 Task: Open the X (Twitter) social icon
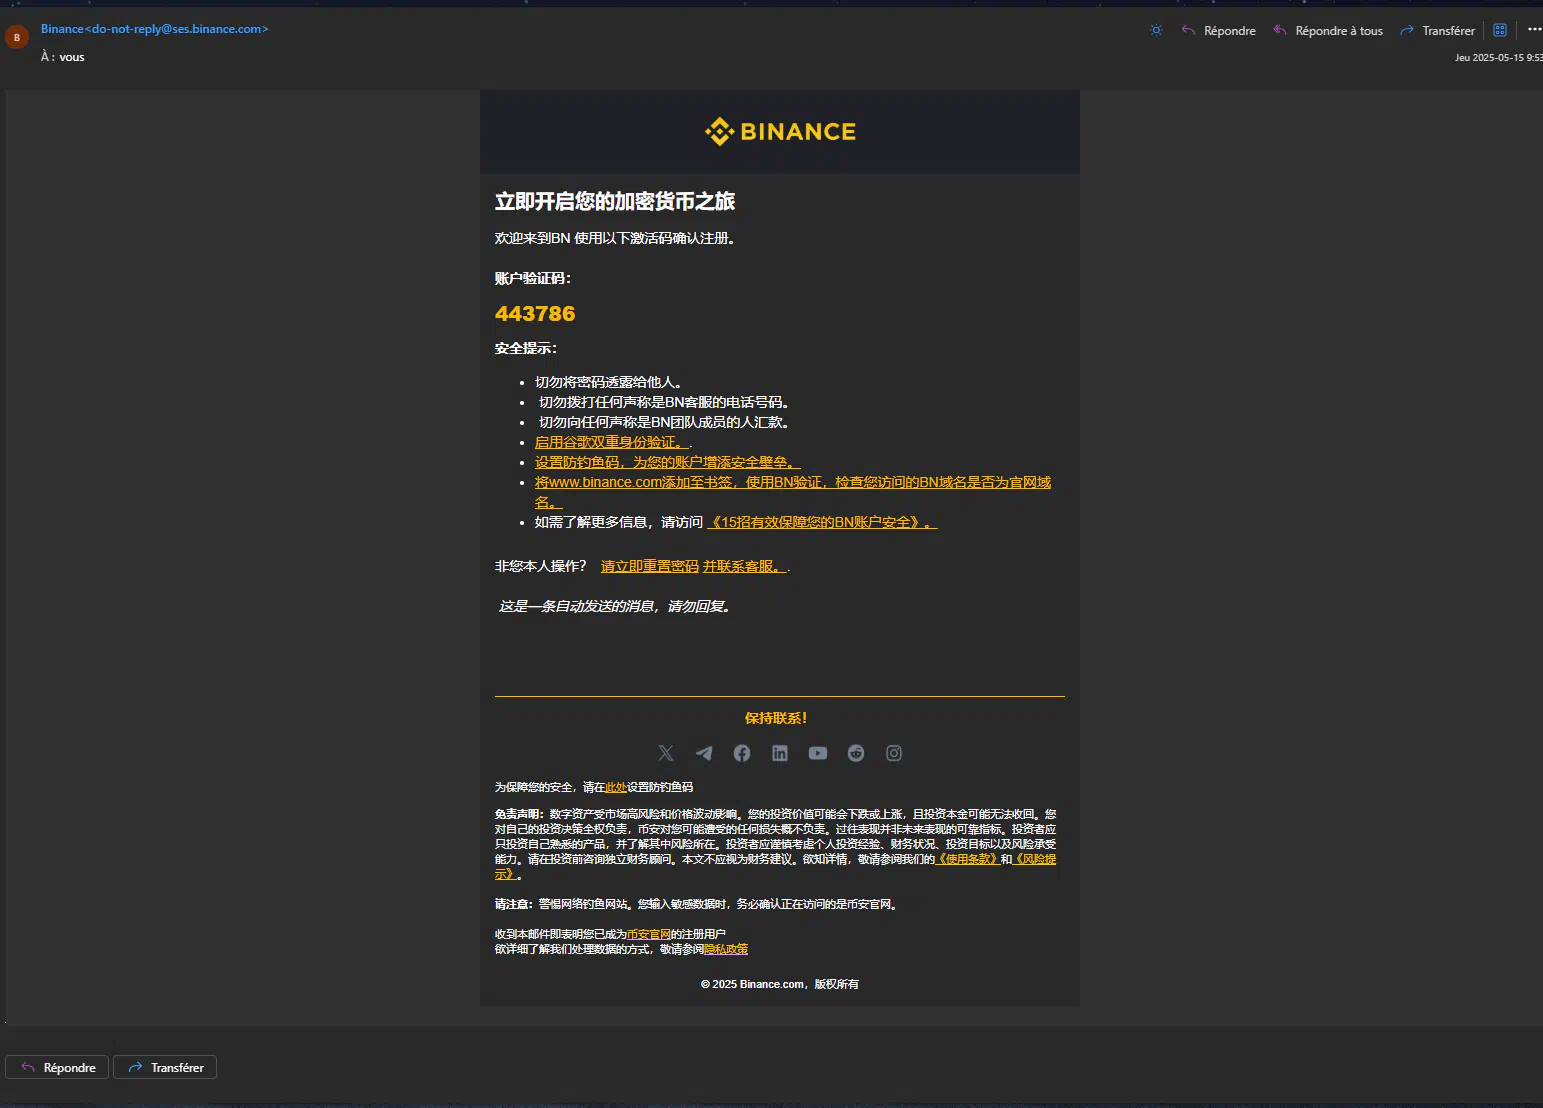click(666, 753)
